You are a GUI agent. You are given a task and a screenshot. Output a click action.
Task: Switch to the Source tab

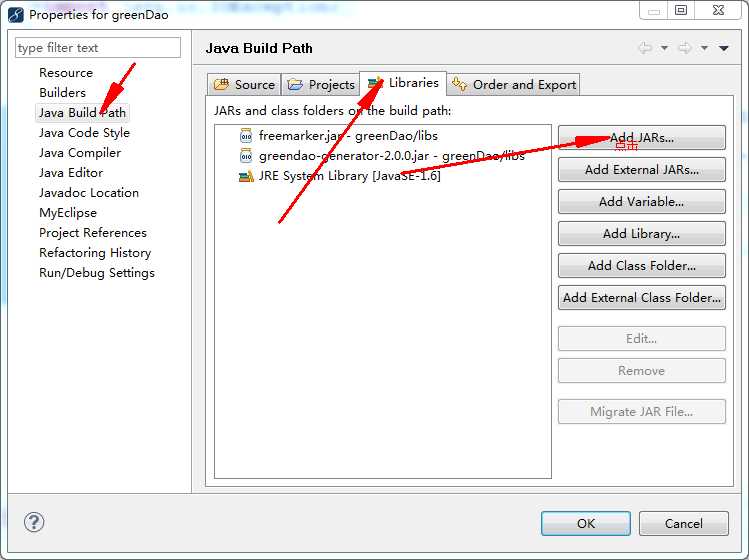tap(245, 85)
